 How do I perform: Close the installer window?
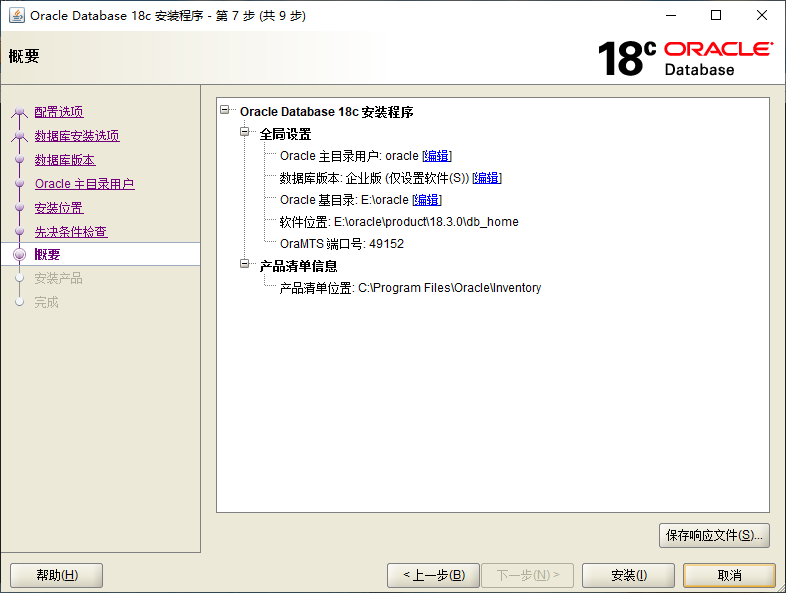(762, 16)
